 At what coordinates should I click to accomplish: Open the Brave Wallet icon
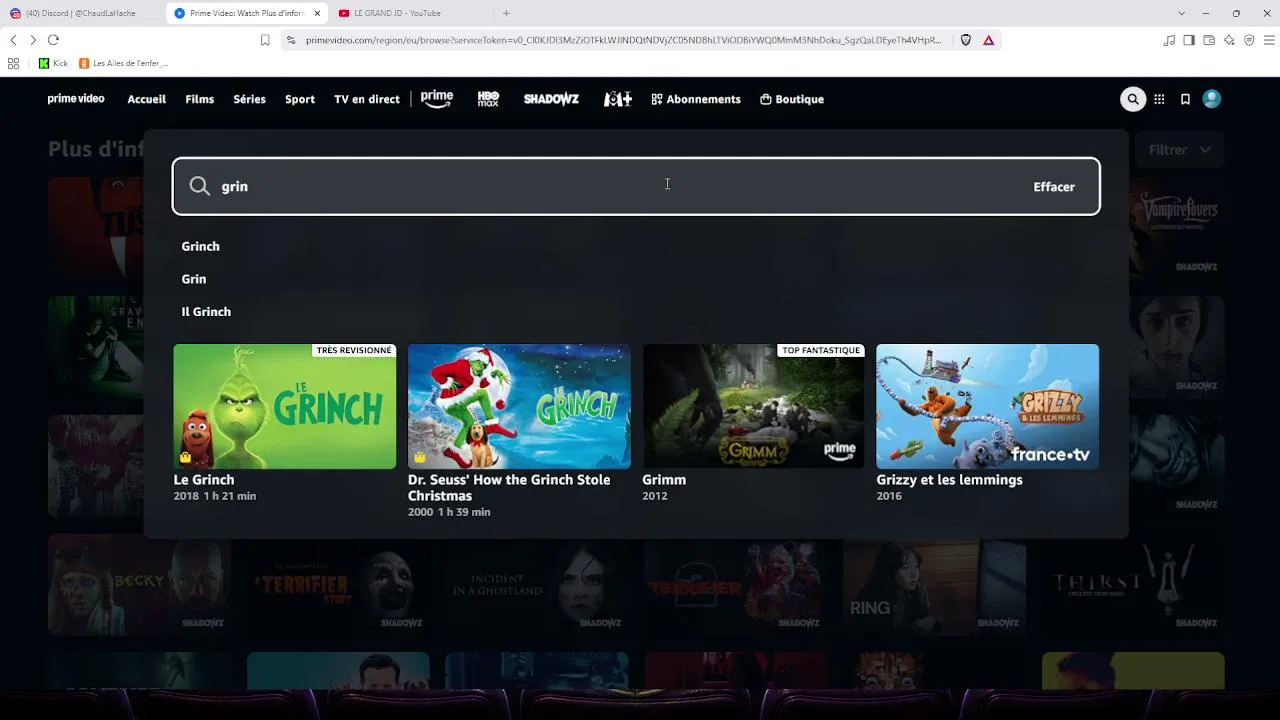coord(1209,40)
